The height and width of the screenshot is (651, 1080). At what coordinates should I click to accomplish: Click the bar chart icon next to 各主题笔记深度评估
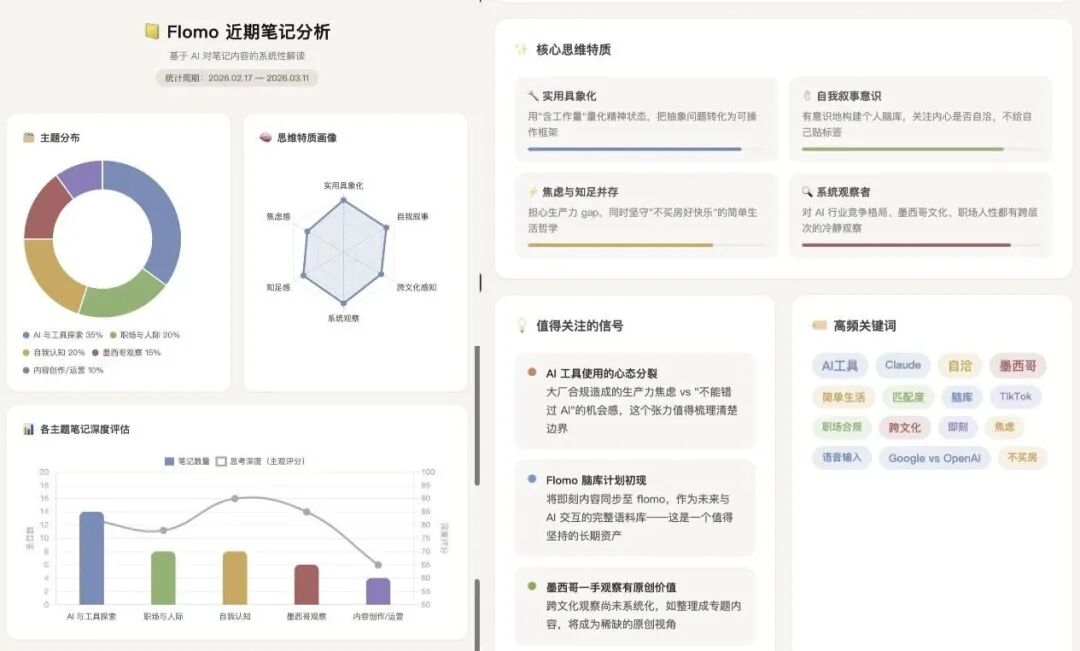pos(28,429)
